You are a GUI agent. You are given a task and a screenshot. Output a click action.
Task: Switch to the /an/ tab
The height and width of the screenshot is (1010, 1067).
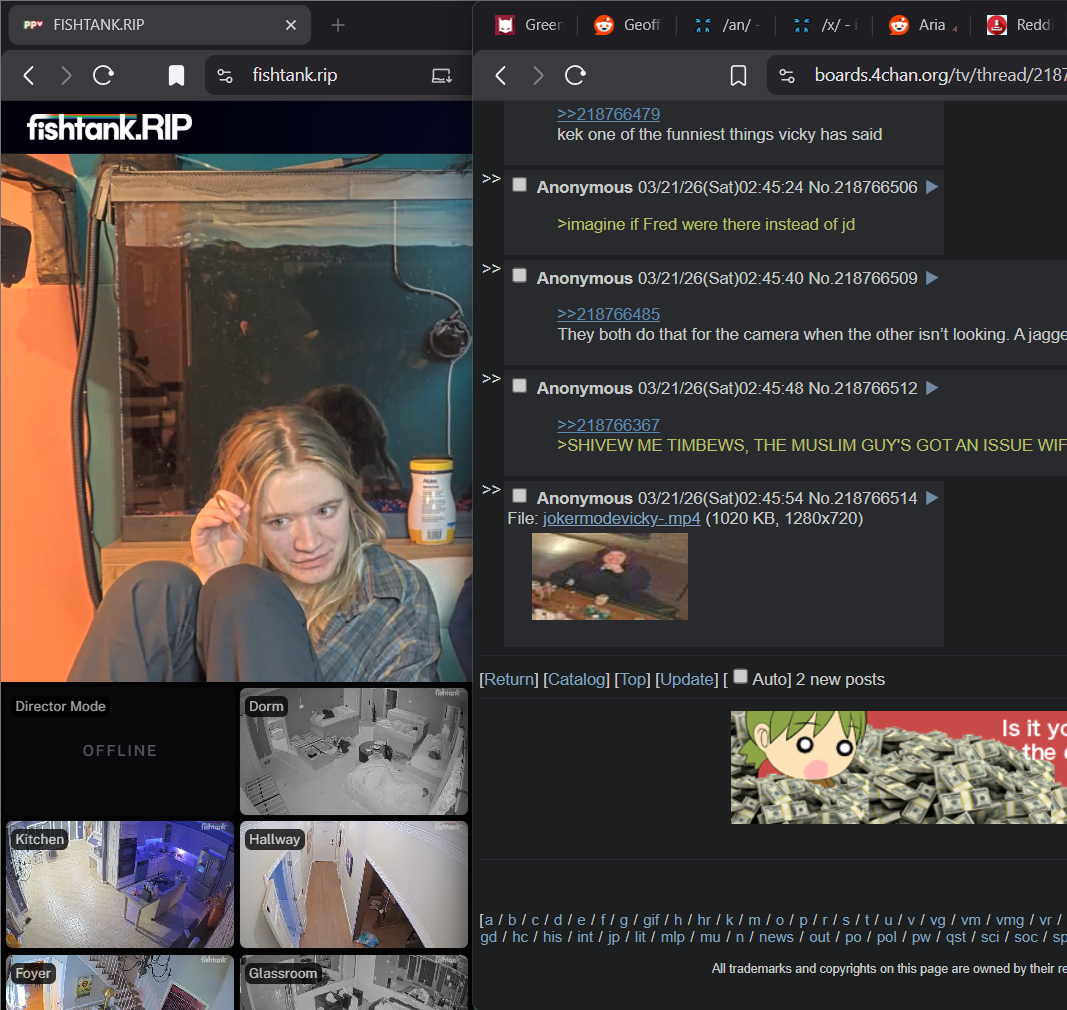[x=727, y=25]
